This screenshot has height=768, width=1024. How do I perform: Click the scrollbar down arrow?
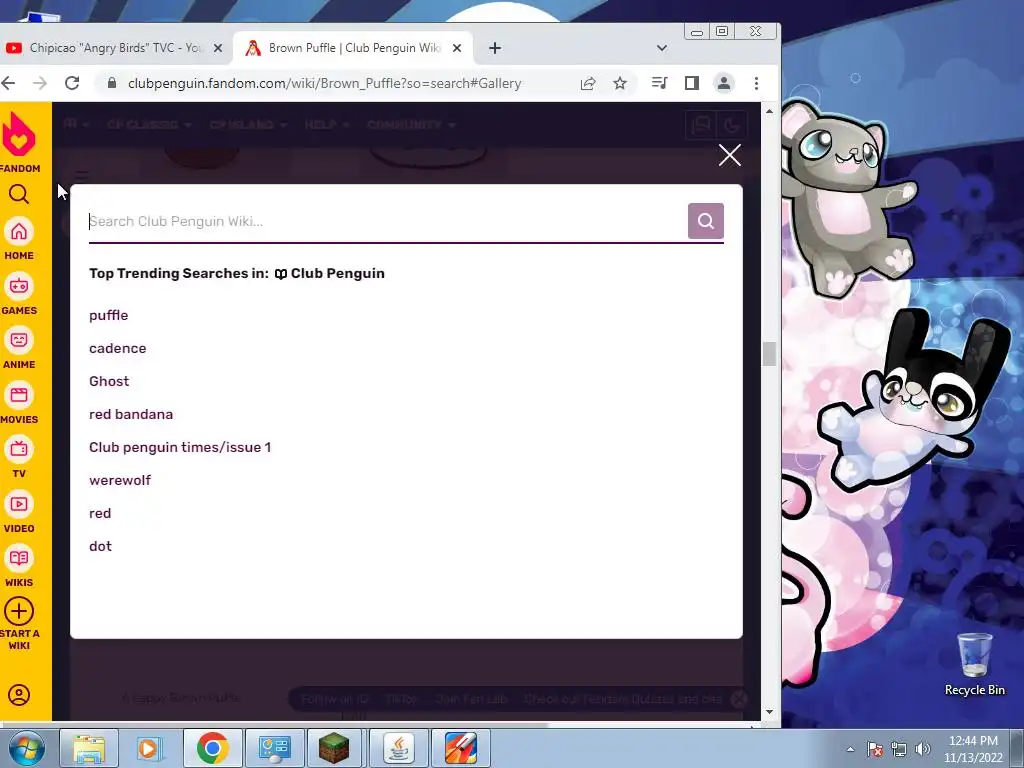coord(769,711)
